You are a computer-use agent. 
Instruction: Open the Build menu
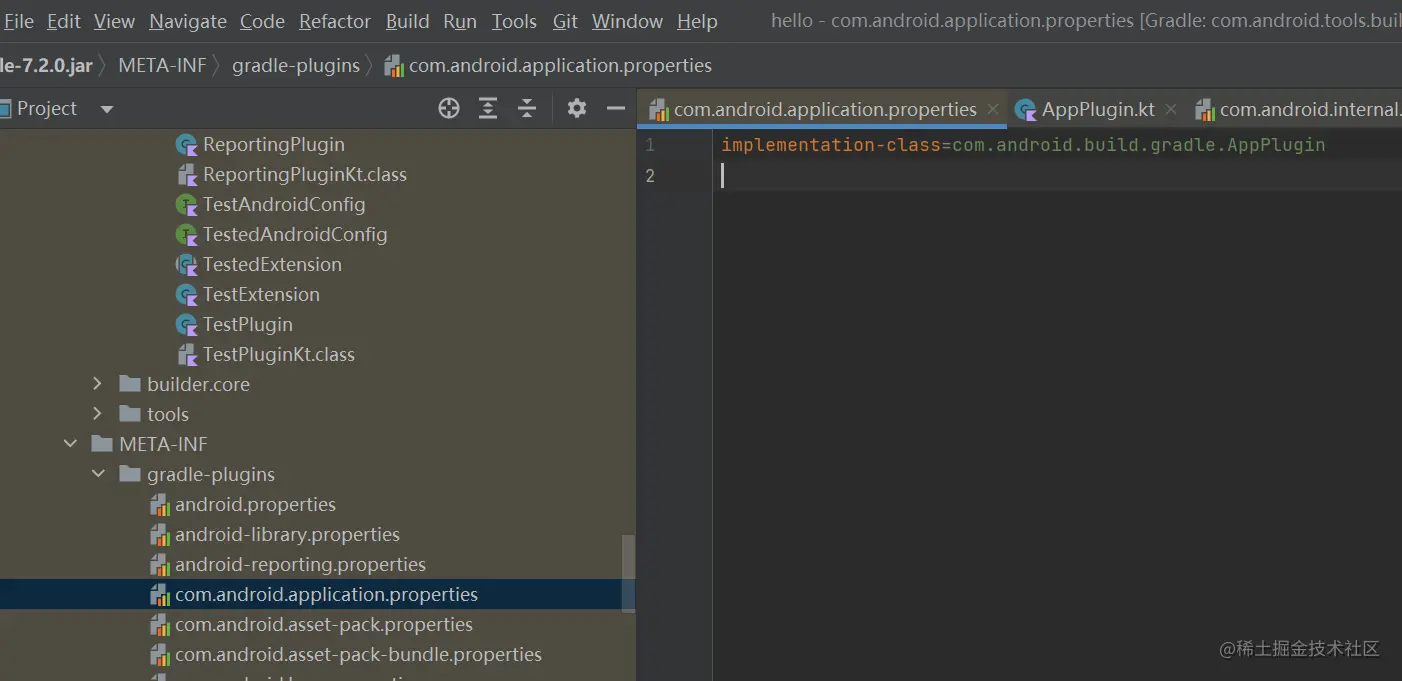407,21
